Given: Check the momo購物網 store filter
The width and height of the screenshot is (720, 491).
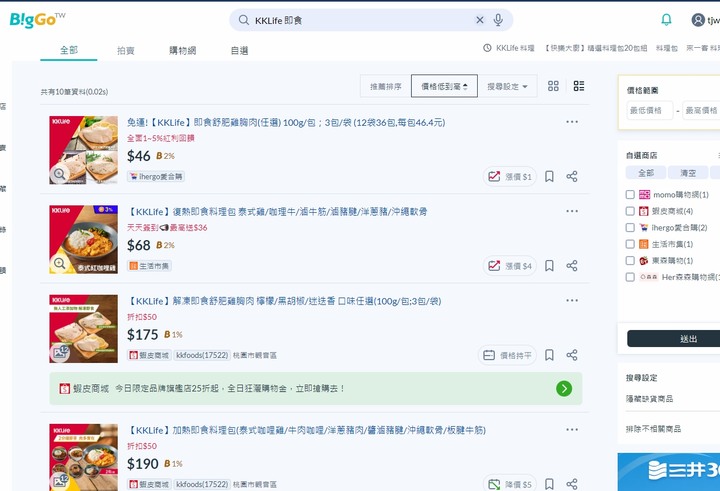Looking at the screenshot, I should [630, 195].
